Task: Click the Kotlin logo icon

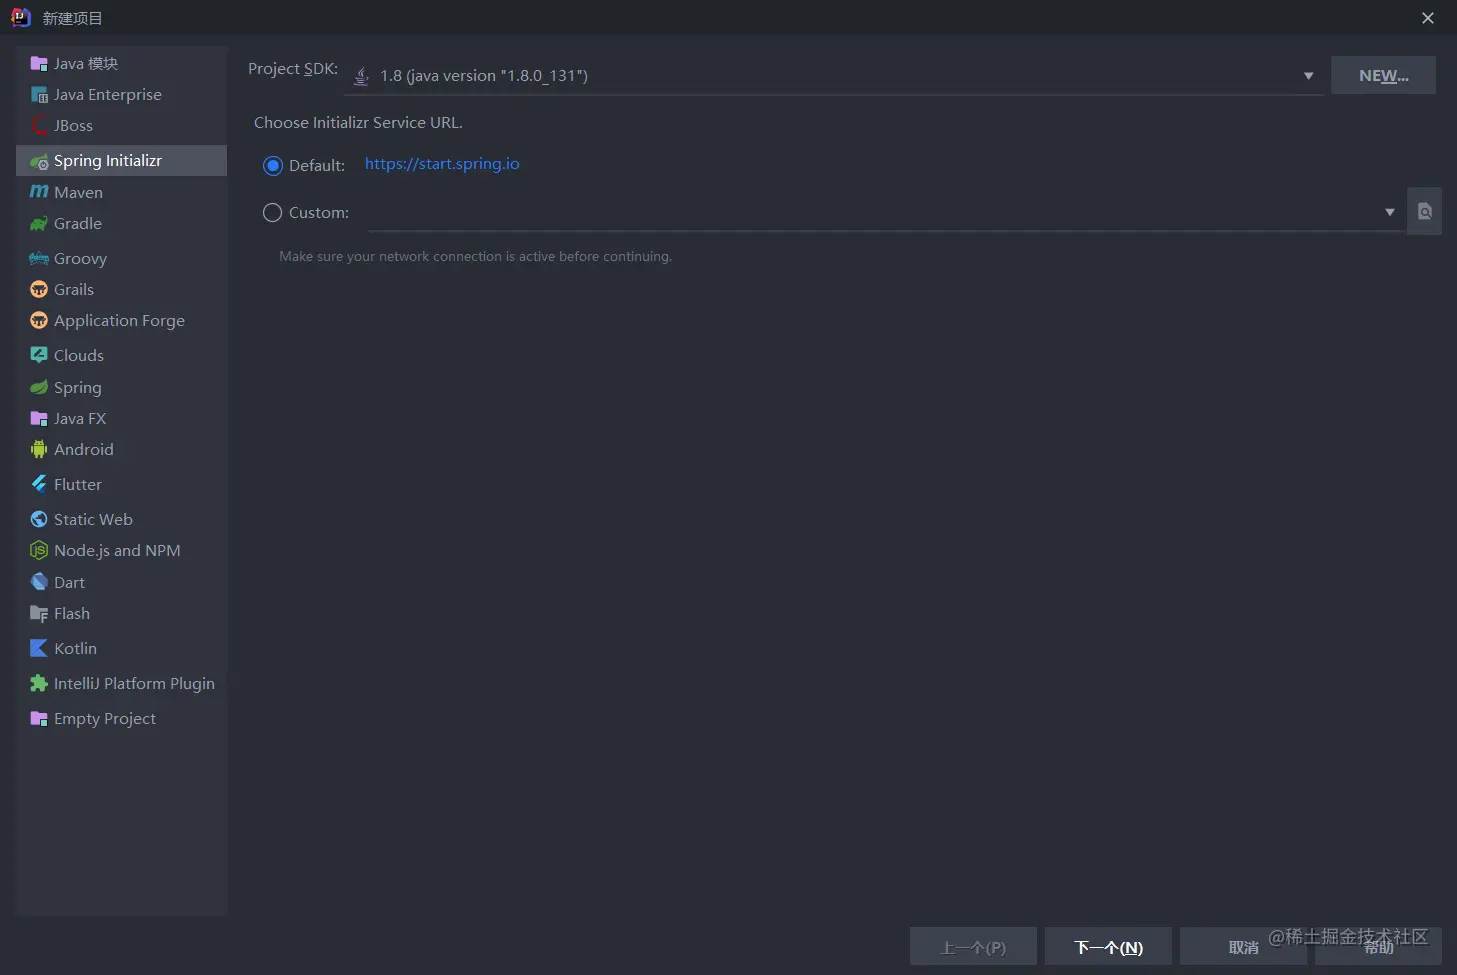Action: 39,648
